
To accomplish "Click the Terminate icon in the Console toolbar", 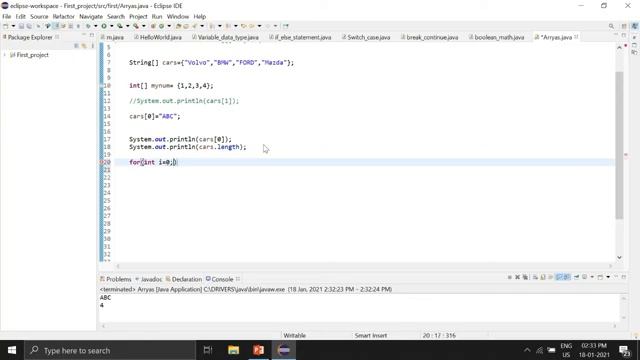I will click(510, 277).
